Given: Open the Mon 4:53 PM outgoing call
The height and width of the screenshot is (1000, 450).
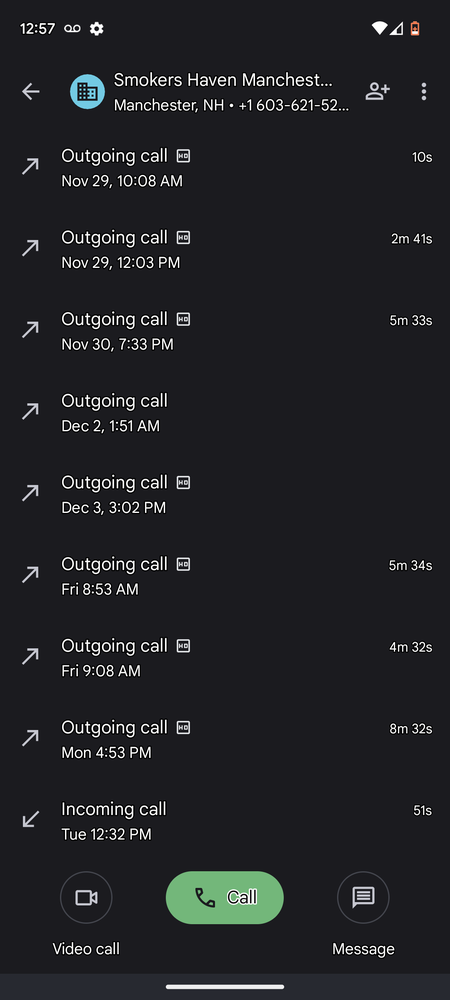Looking at the screenshot, I should (225, 739).
